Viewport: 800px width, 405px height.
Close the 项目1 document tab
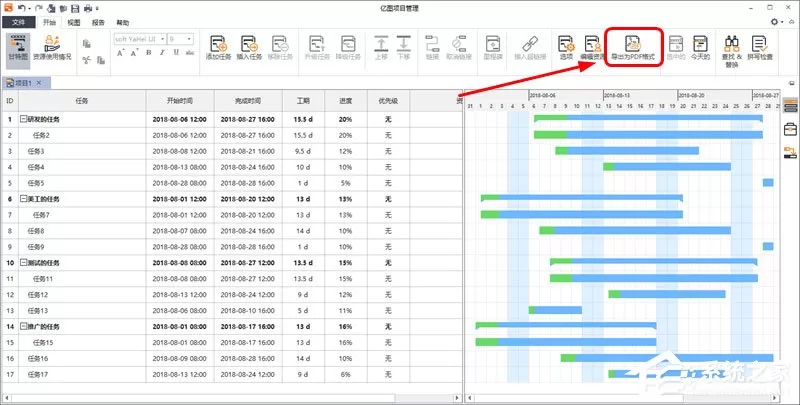pyautogui.click(x=39, y=83)
